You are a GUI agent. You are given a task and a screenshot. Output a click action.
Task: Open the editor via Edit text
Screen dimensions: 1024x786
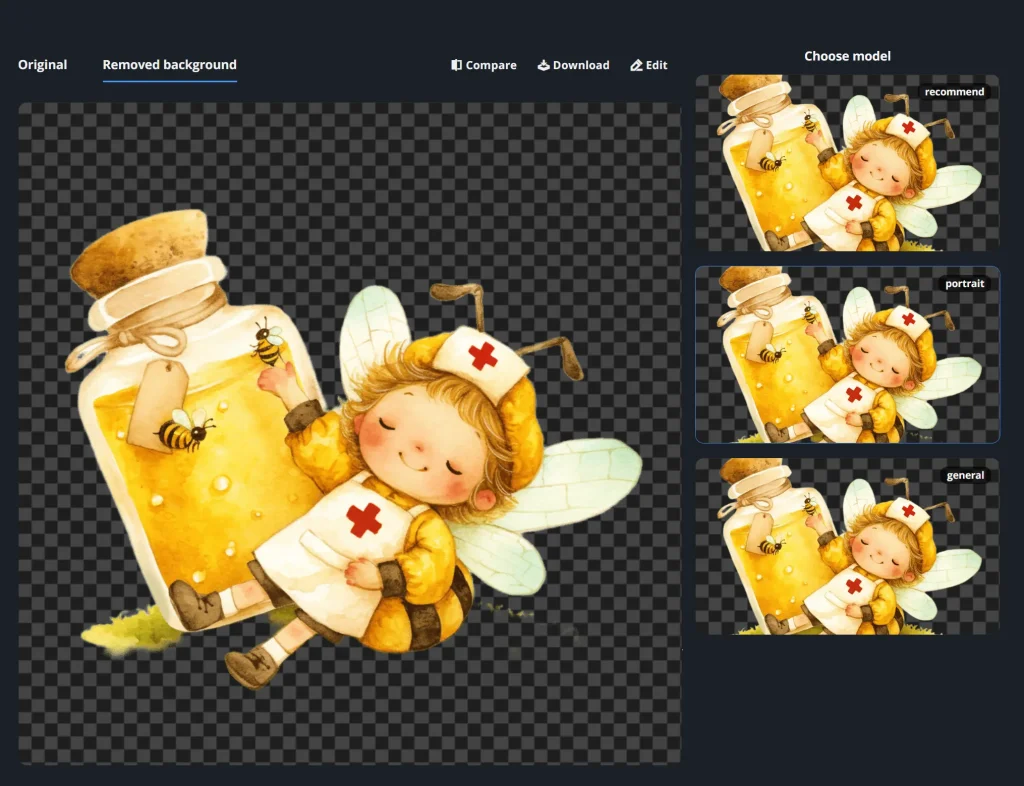(656, 65)
